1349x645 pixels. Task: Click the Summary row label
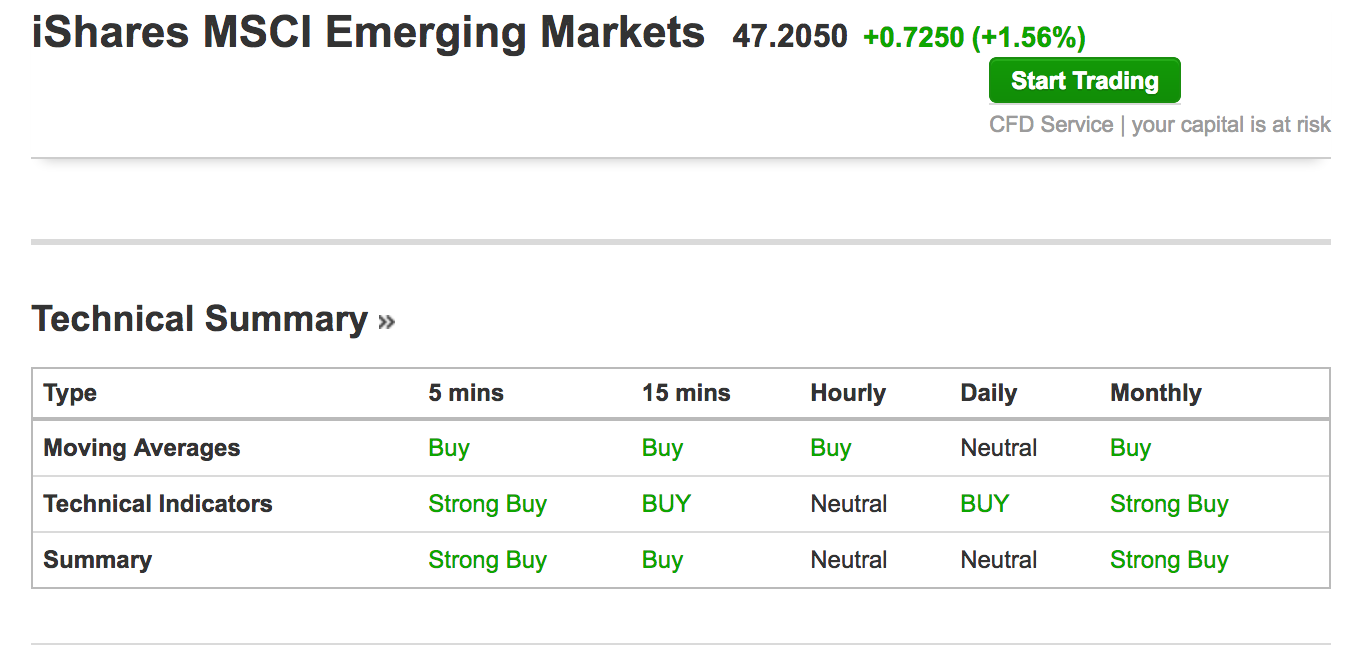[98, 560]
